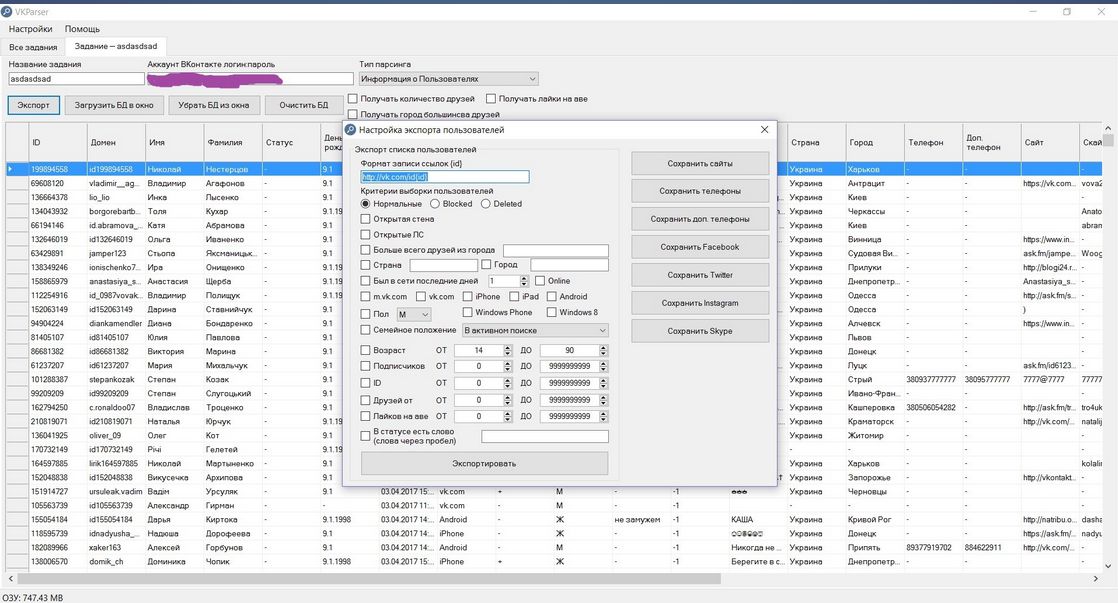Screen dimensions: 1118x603
Task: Check the iPhone platform checkbox
Action: point(467,297)
